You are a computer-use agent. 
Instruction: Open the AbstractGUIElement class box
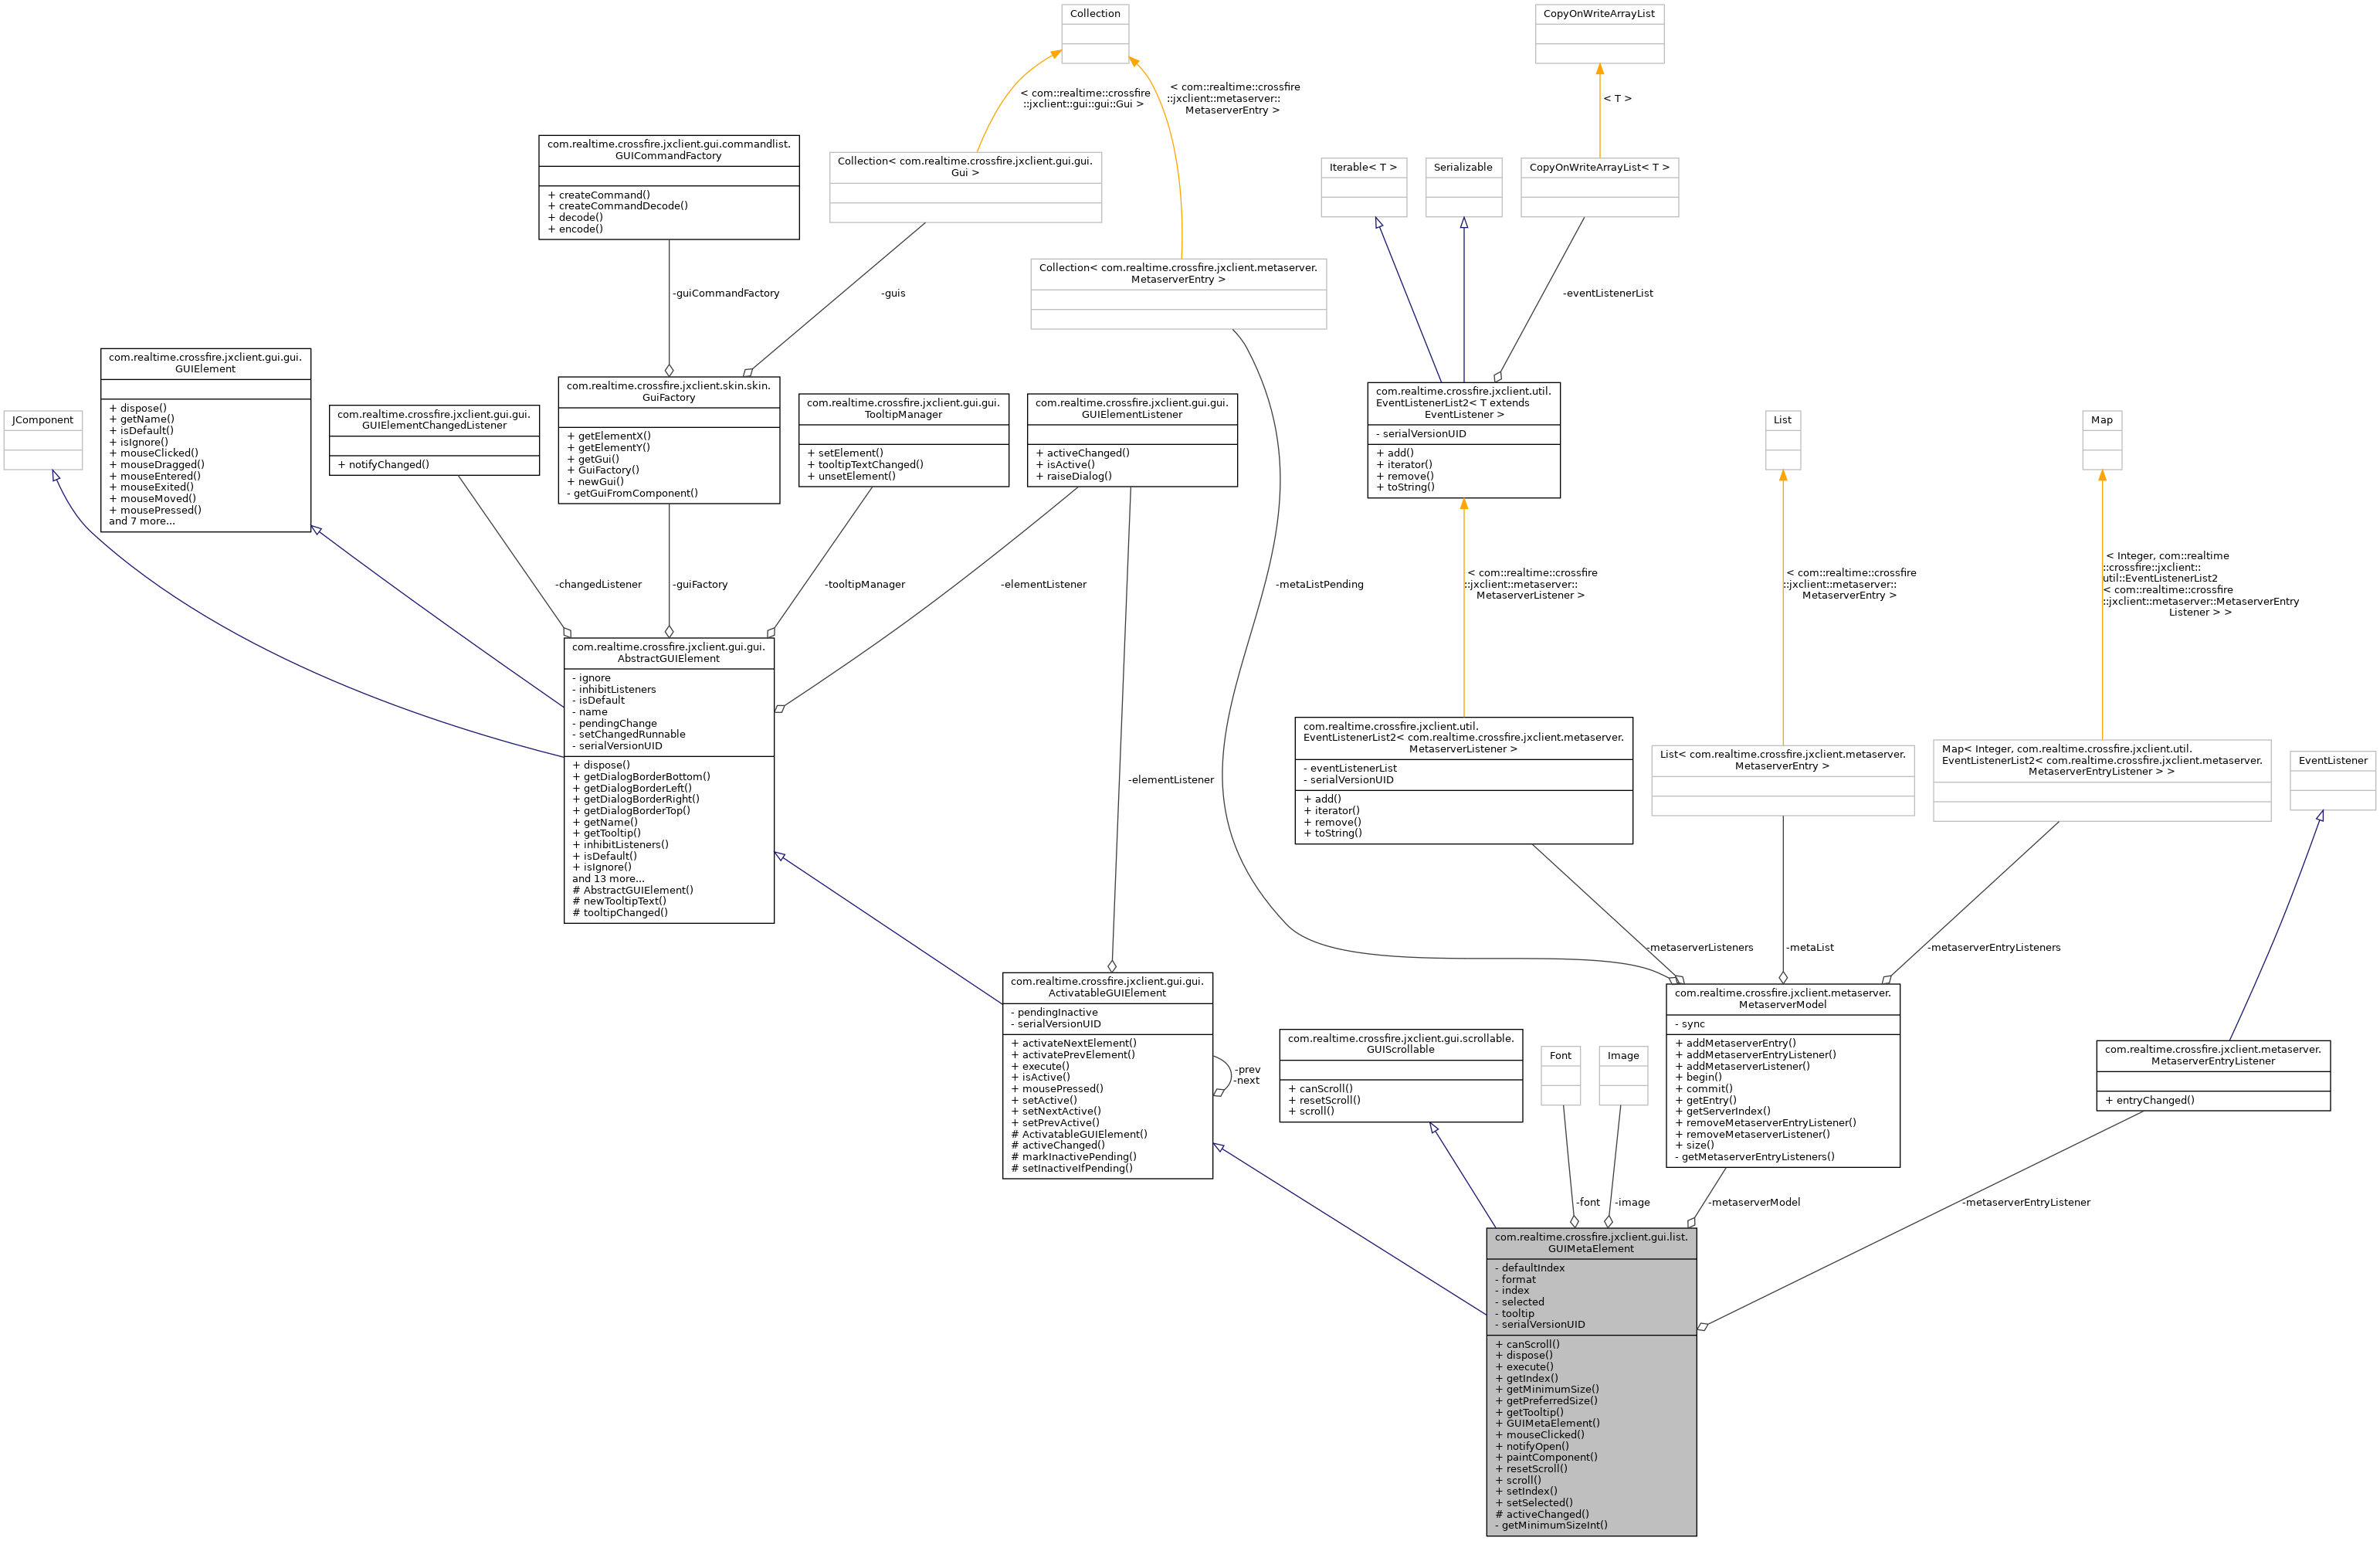pyautogui.click(x=669, y=780)
